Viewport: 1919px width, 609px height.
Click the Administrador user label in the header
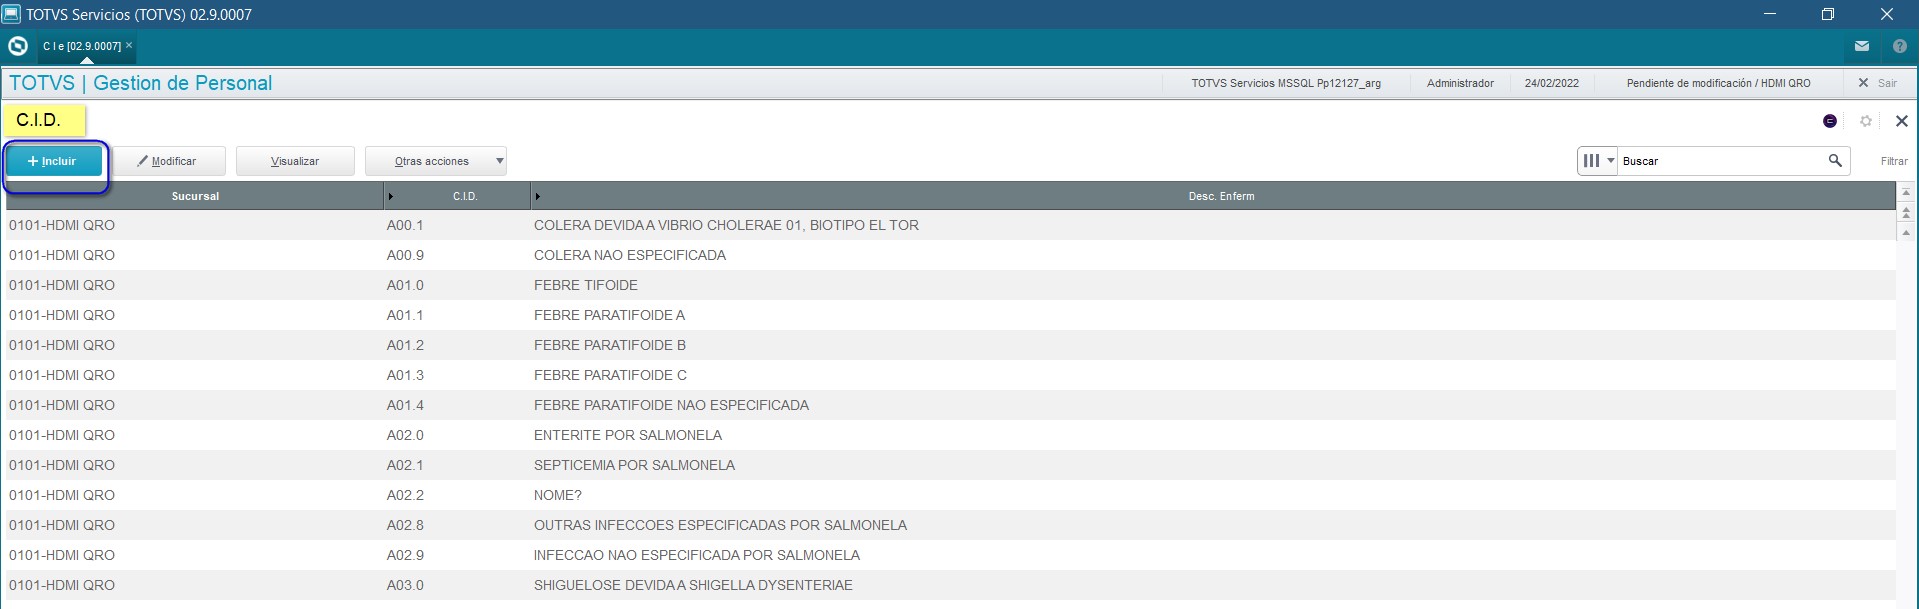[x=1460, y=83]
